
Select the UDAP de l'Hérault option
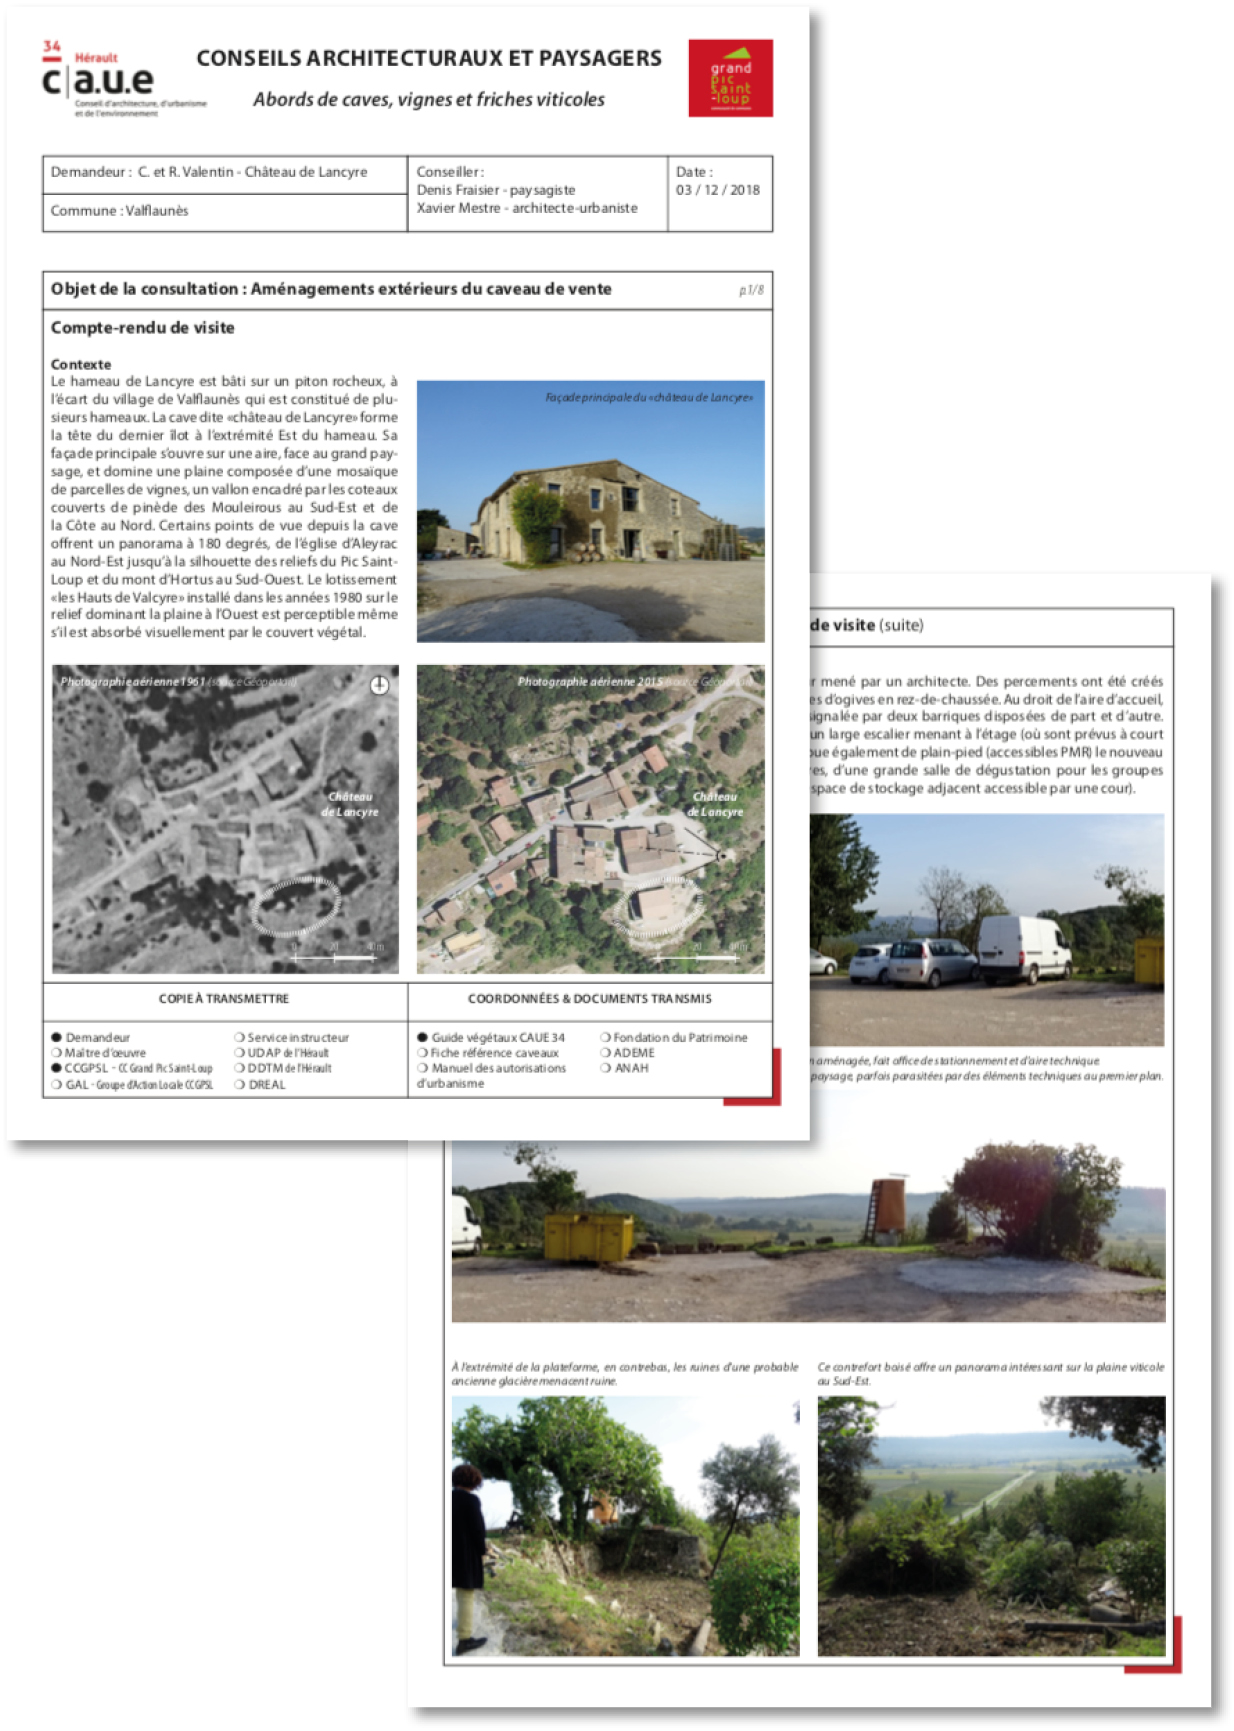pyautogui.click(x=239, y=1053)
